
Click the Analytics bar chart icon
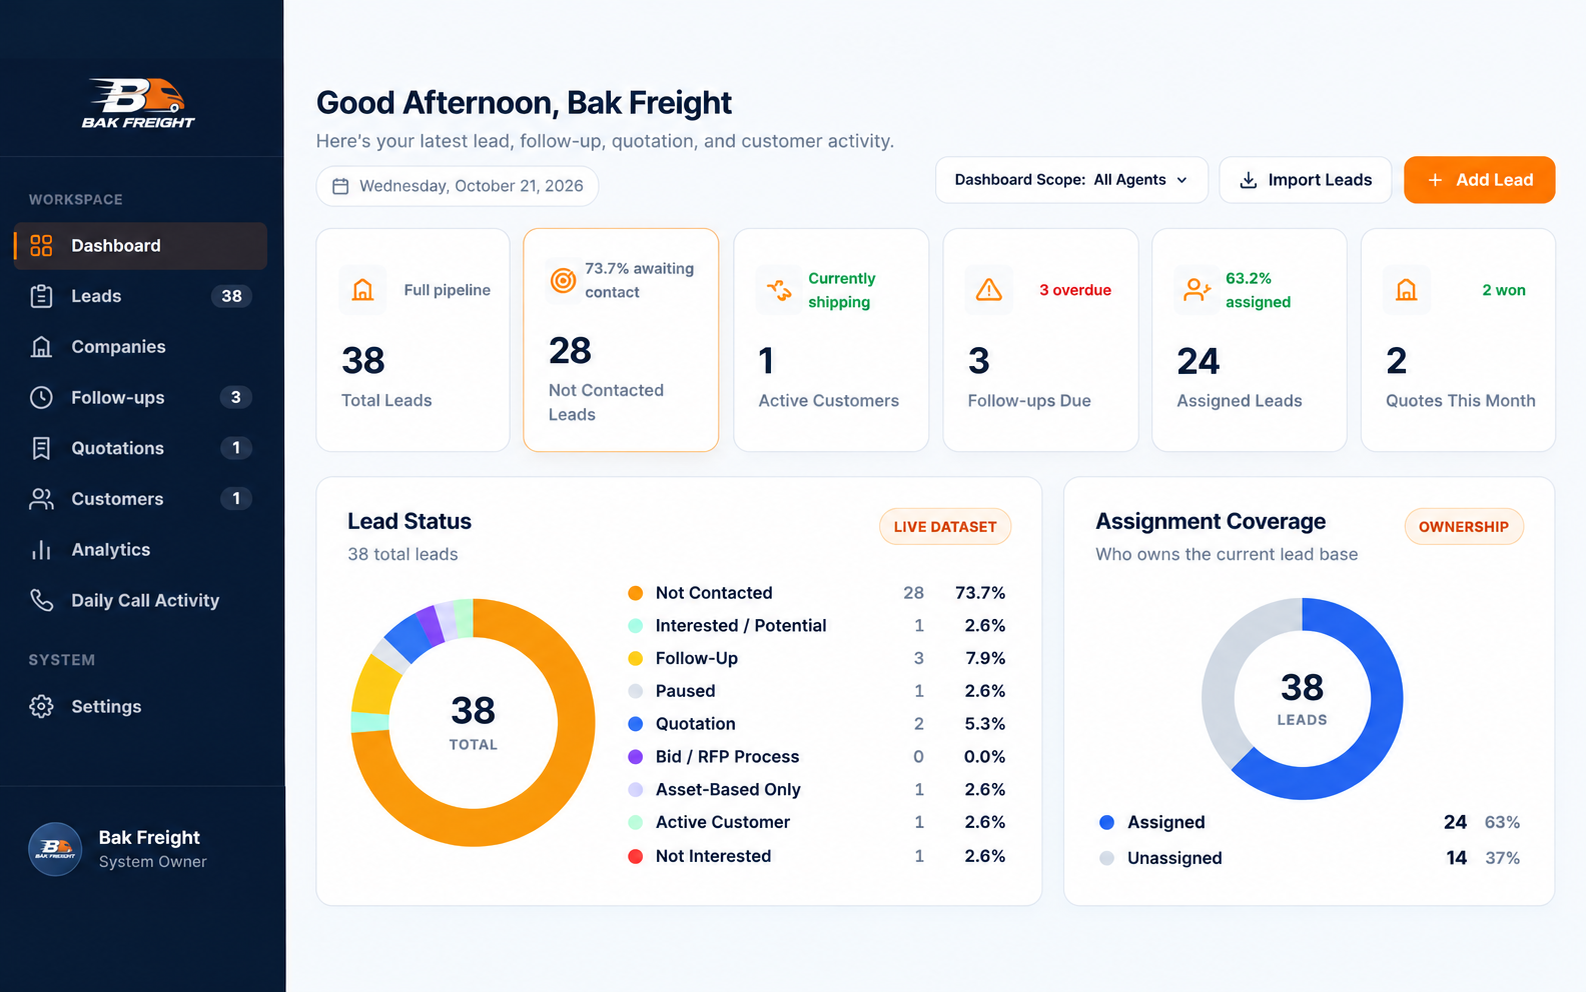41,550
